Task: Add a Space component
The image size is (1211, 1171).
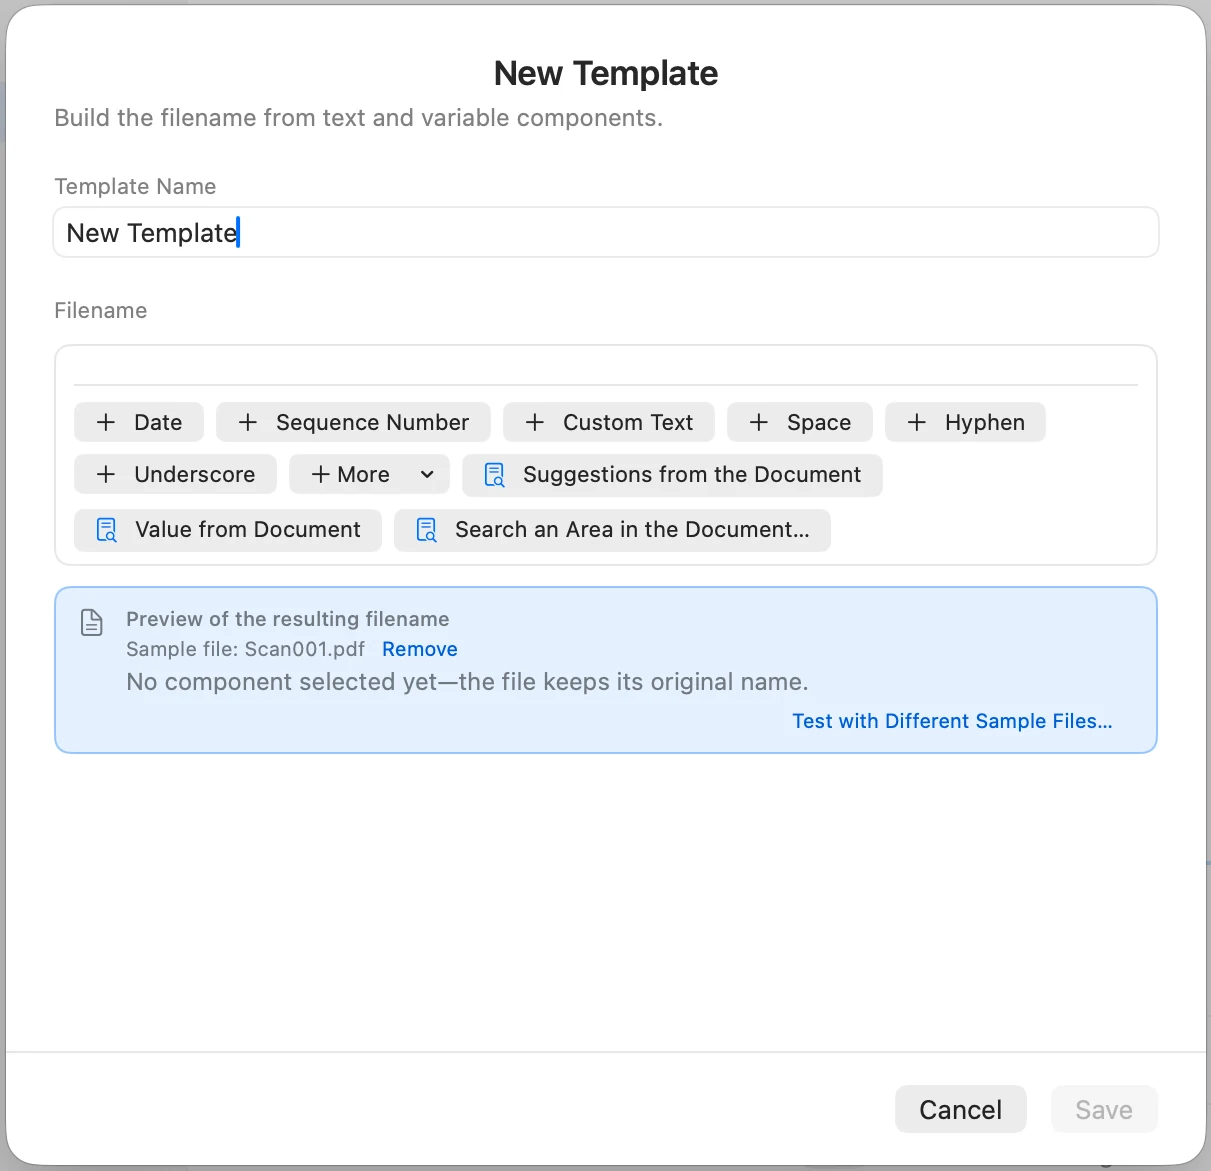Action: [800, 422]
